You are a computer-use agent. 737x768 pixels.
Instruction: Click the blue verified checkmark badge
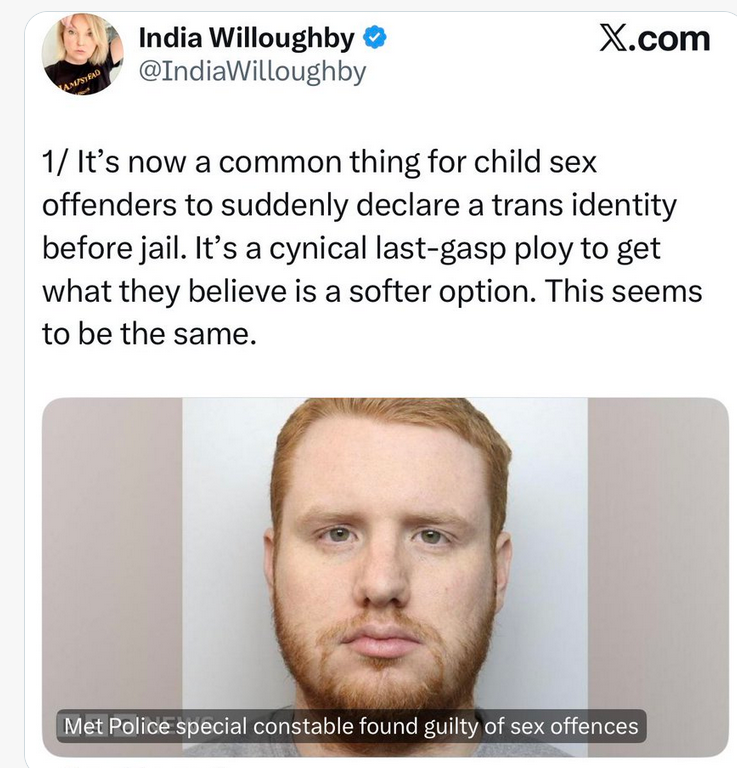375,38
